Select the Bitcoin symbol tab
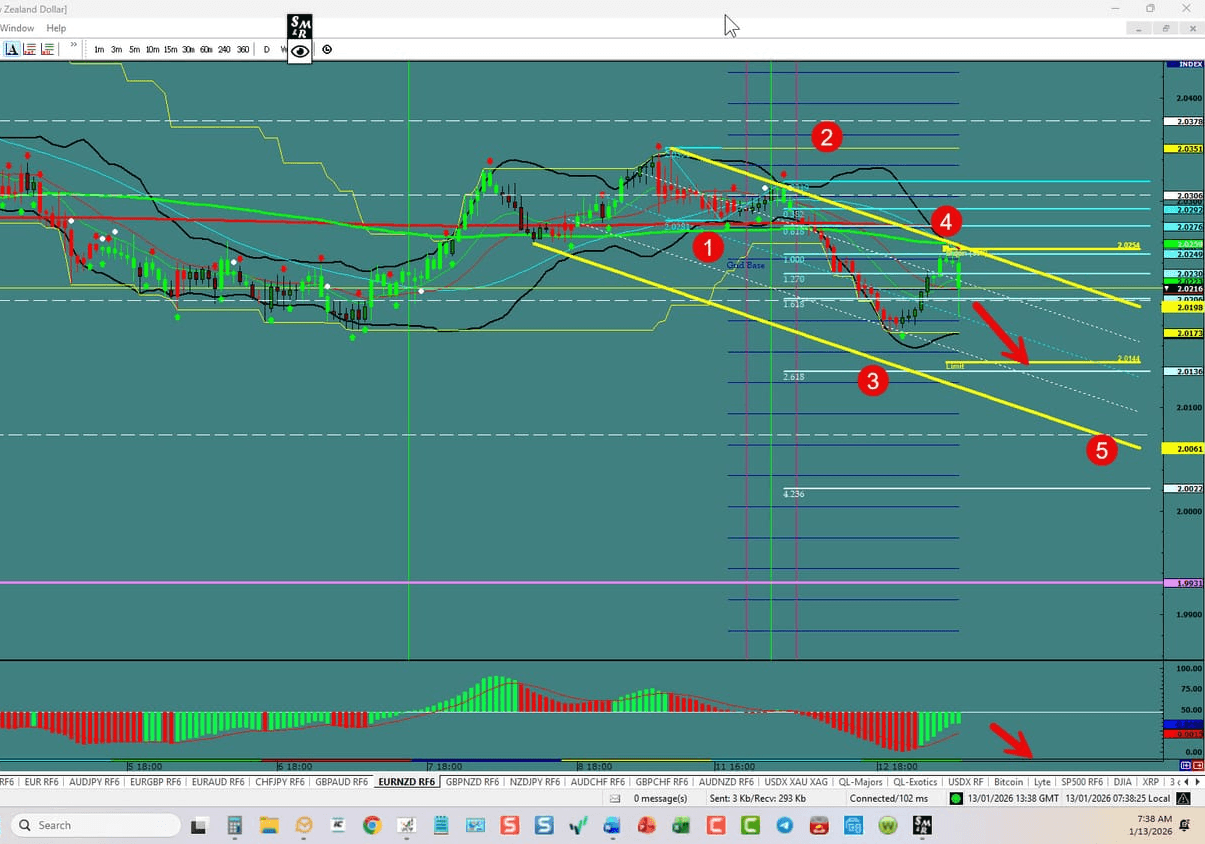1205x844 pixels. 1008,781
